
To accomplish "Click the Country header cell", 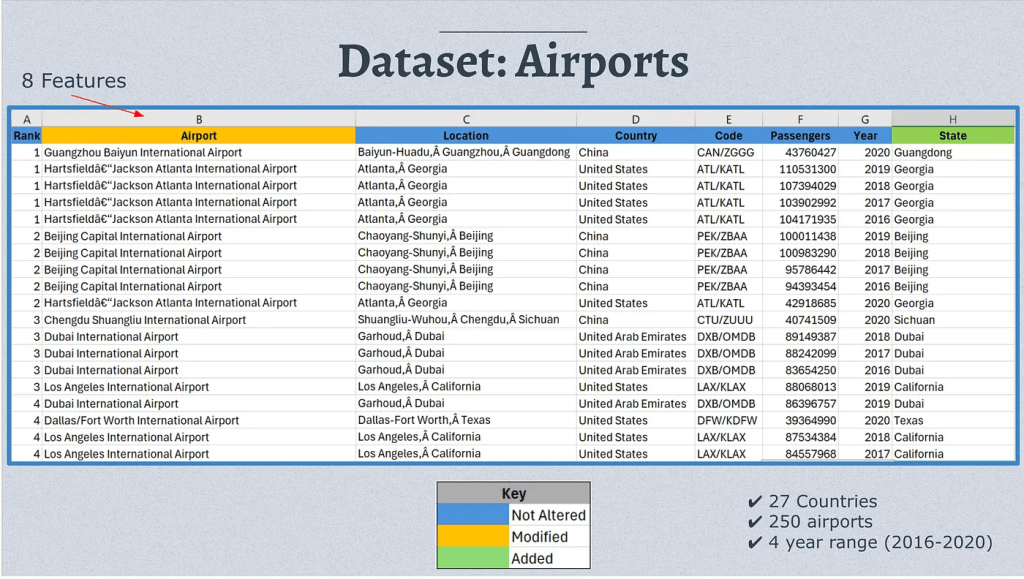I will [x=636, y=136].
